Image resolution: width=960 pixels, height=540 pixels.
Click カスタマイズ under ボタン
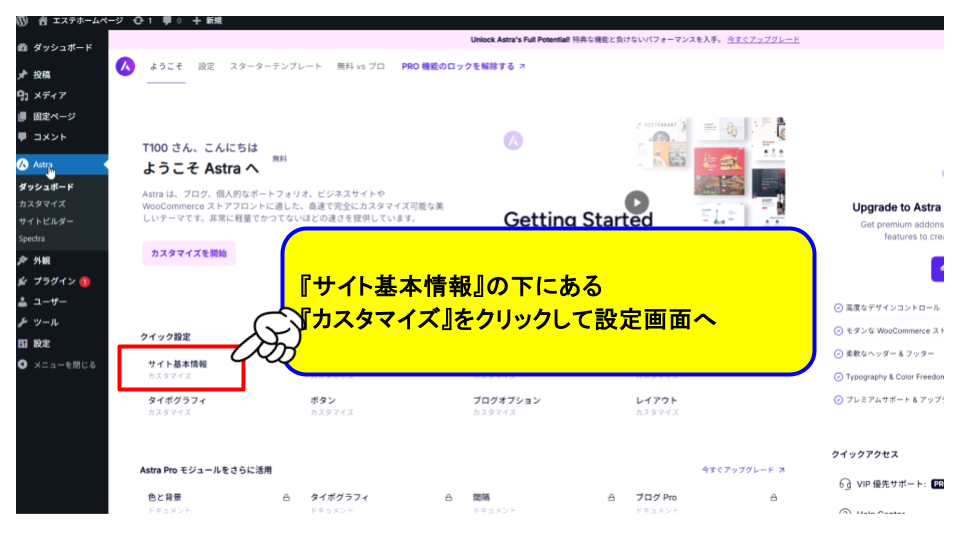(x=332, y=413)
